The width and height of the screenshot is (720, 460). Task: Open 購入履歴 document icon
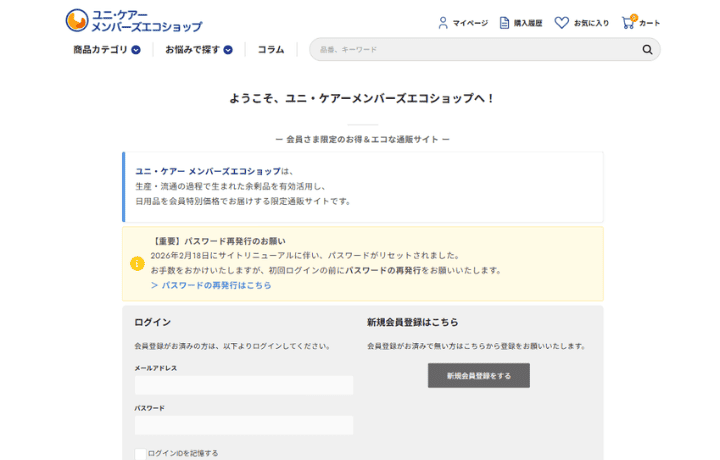[505, 22]
